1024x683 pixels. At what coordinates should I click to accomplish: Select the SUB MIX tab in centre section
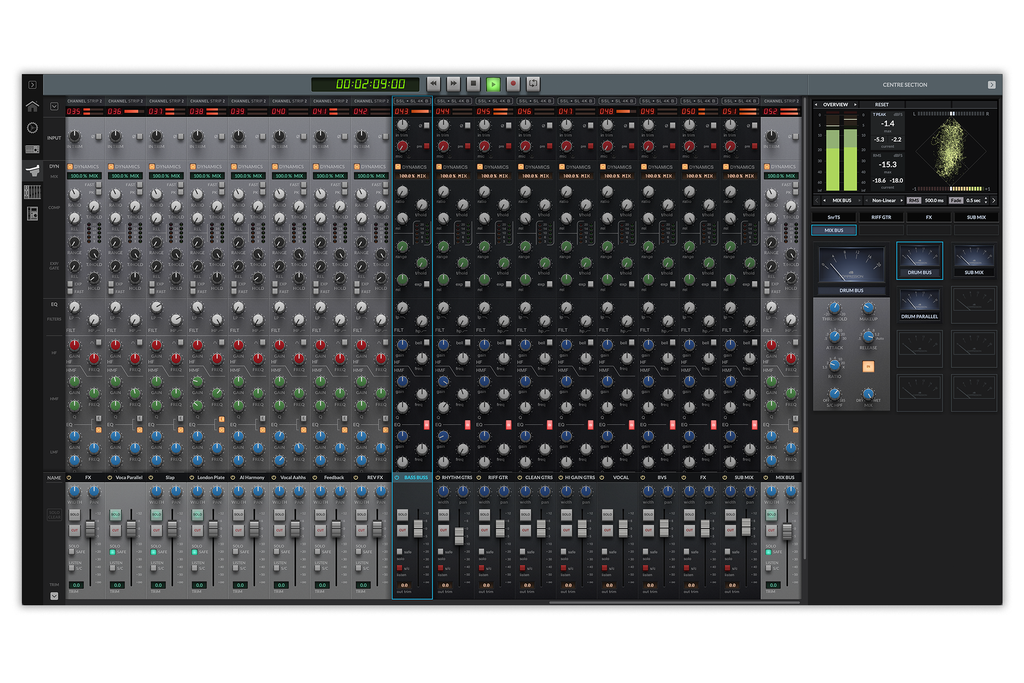pyautogui.click(x=977, y=217)
